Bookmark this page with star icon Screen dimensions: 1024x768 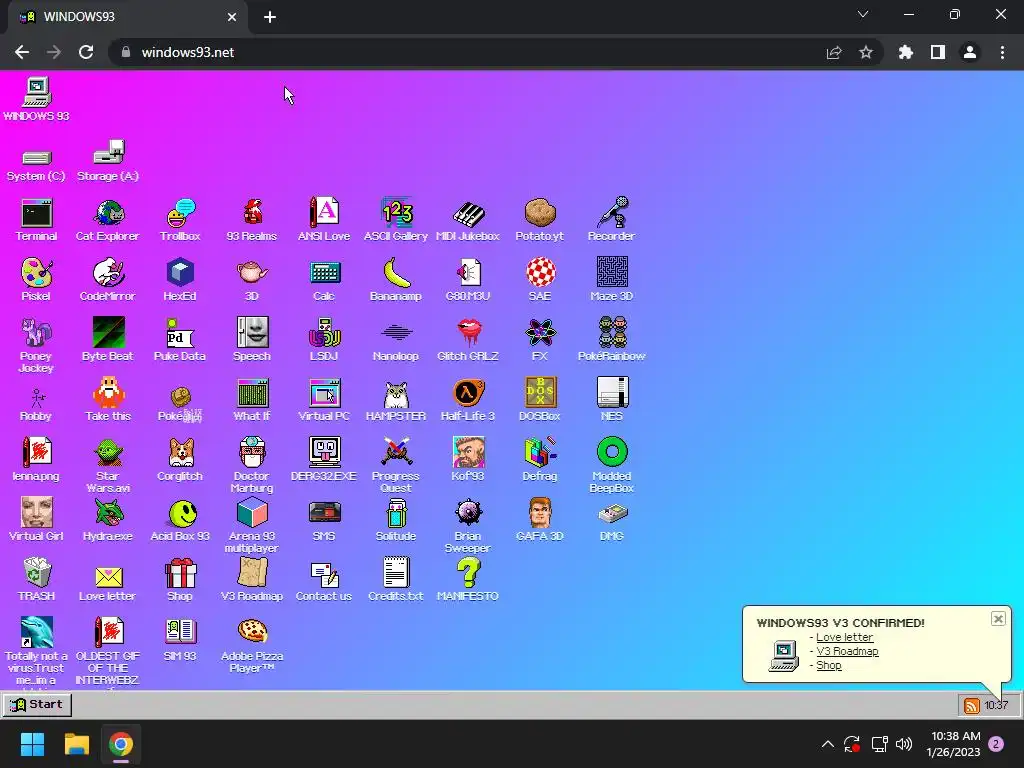click(x=866, y=52)
